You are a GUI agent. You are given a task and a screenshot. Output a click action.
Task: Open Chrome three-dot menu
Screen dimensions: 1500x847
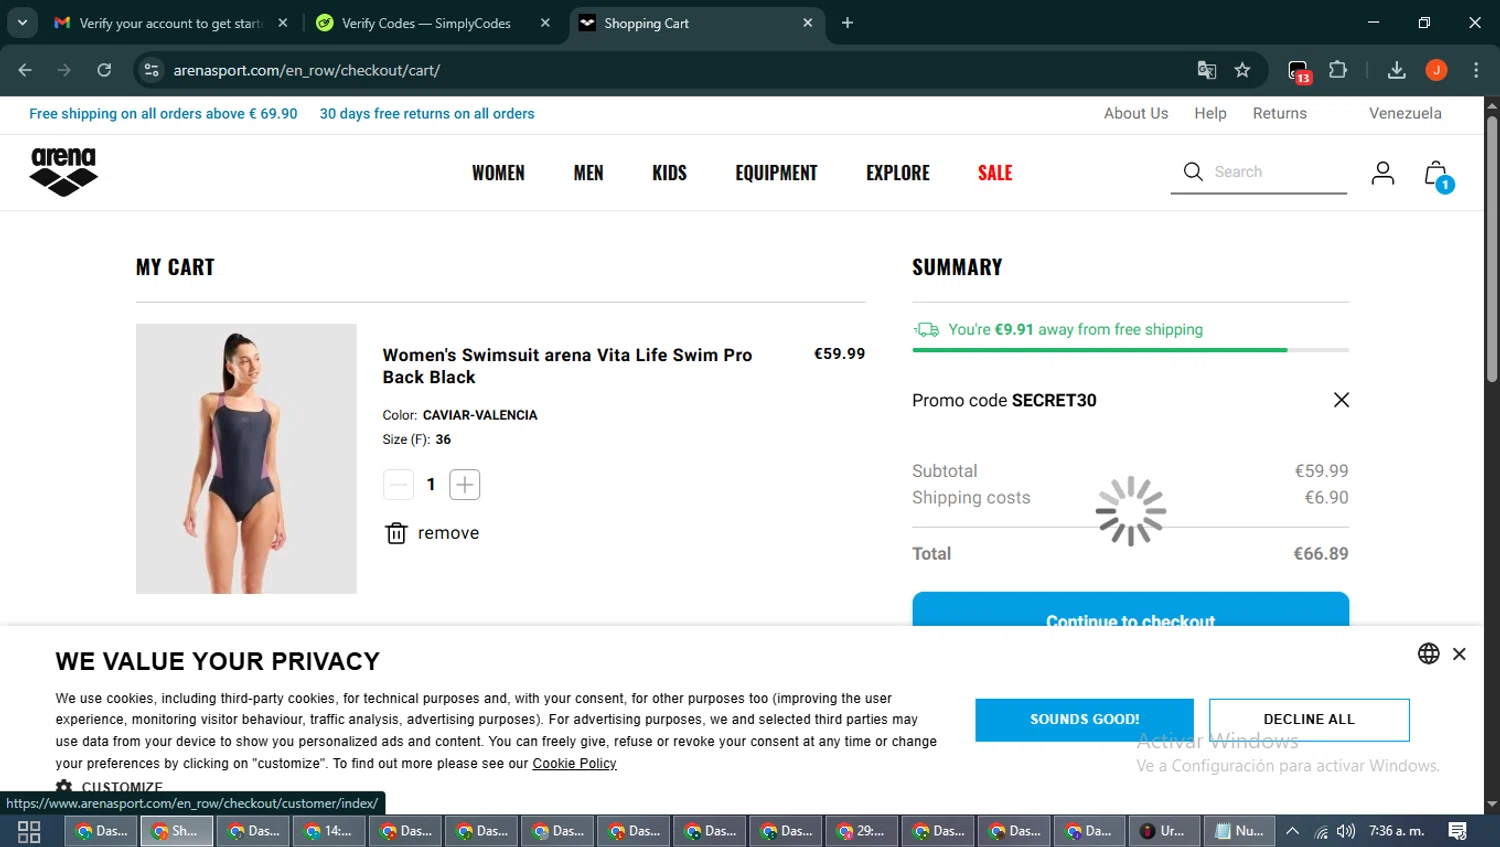(x=1476, y=70)
